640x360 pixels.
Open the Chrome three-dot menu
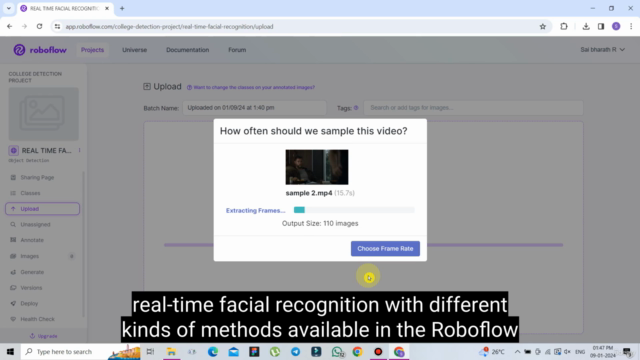[631, 27]
